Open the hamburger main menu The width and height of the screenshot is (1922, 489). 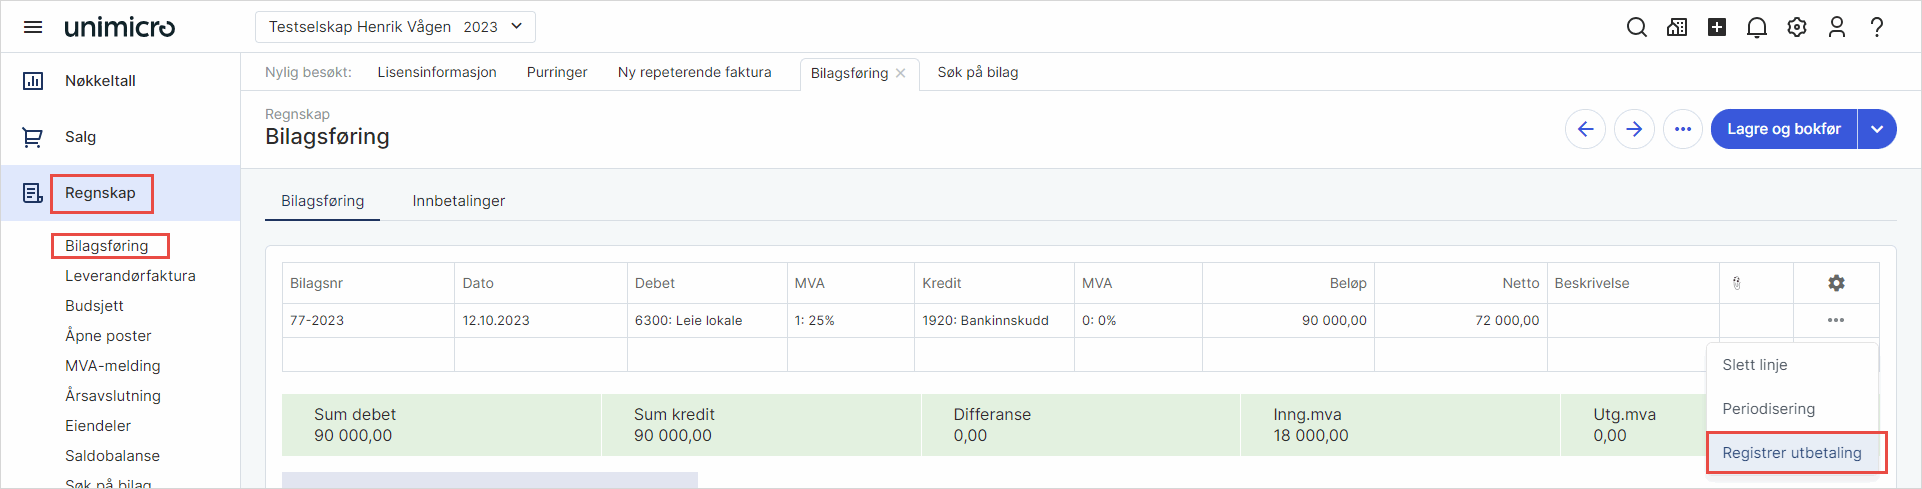[33, 27]
